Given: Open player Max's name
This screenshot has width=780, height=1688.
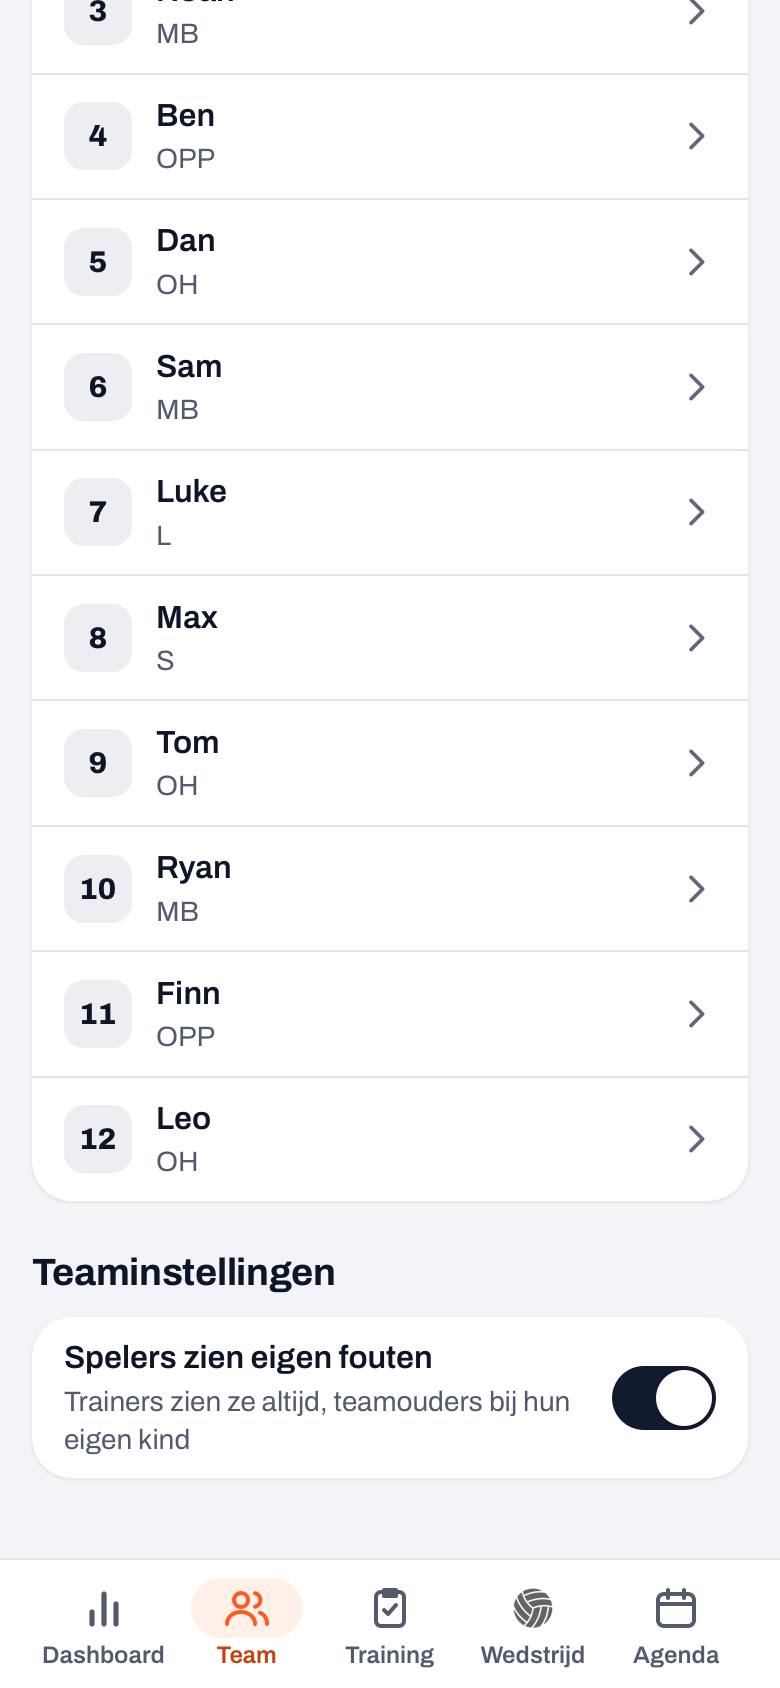Looking at the screenshot, I should pyautogui.click(x=187, y=617).
